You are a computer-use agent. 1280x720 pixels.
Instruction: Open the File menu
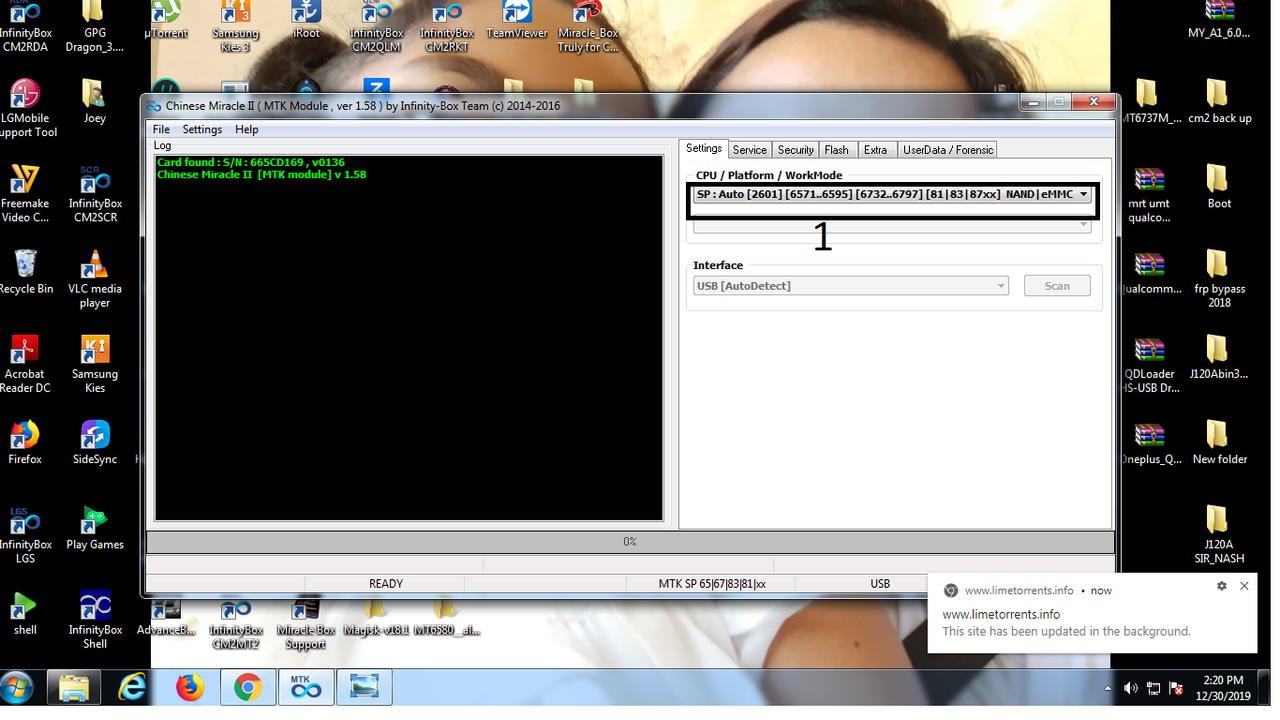tap(161, 129)
